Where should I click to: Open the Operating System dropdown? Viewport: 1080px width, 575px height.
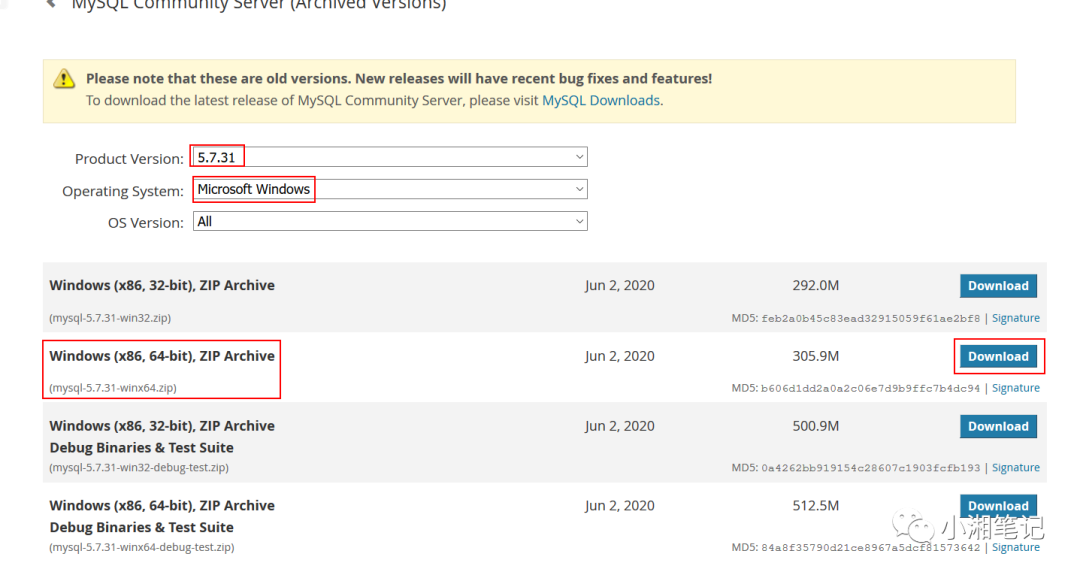pyautogui.click(x=390, y=189)
